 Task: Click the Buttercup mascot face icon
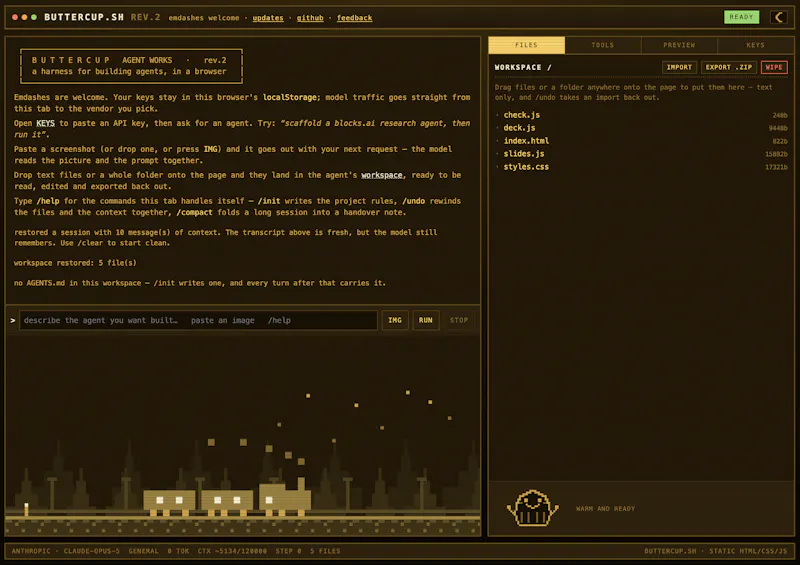tap(533, 508)
